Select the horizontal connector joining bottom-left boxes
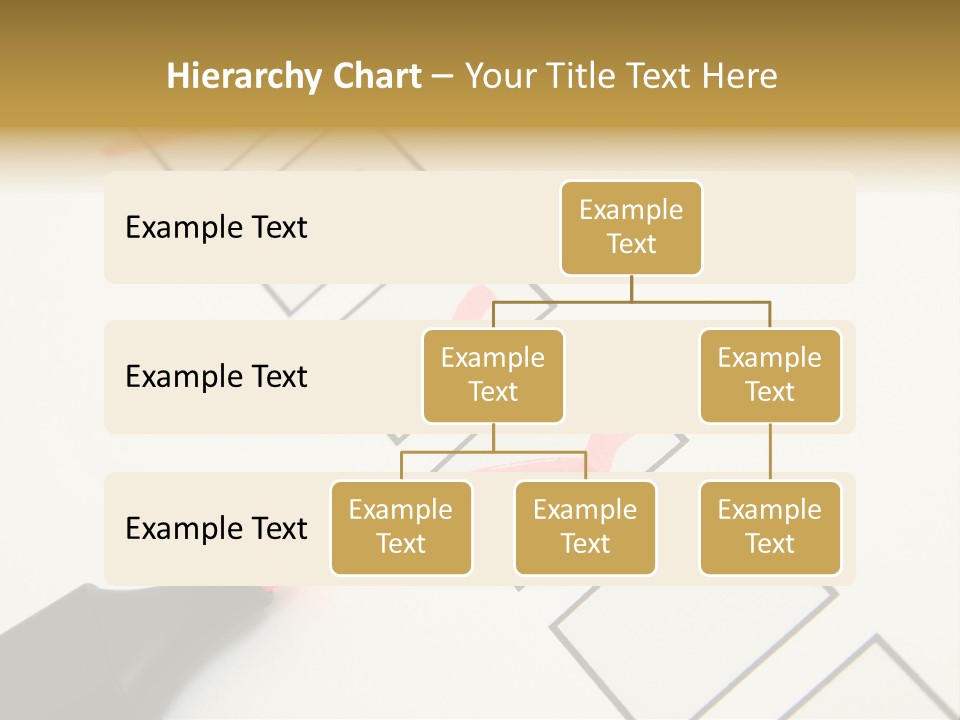 tap(493, 452)
